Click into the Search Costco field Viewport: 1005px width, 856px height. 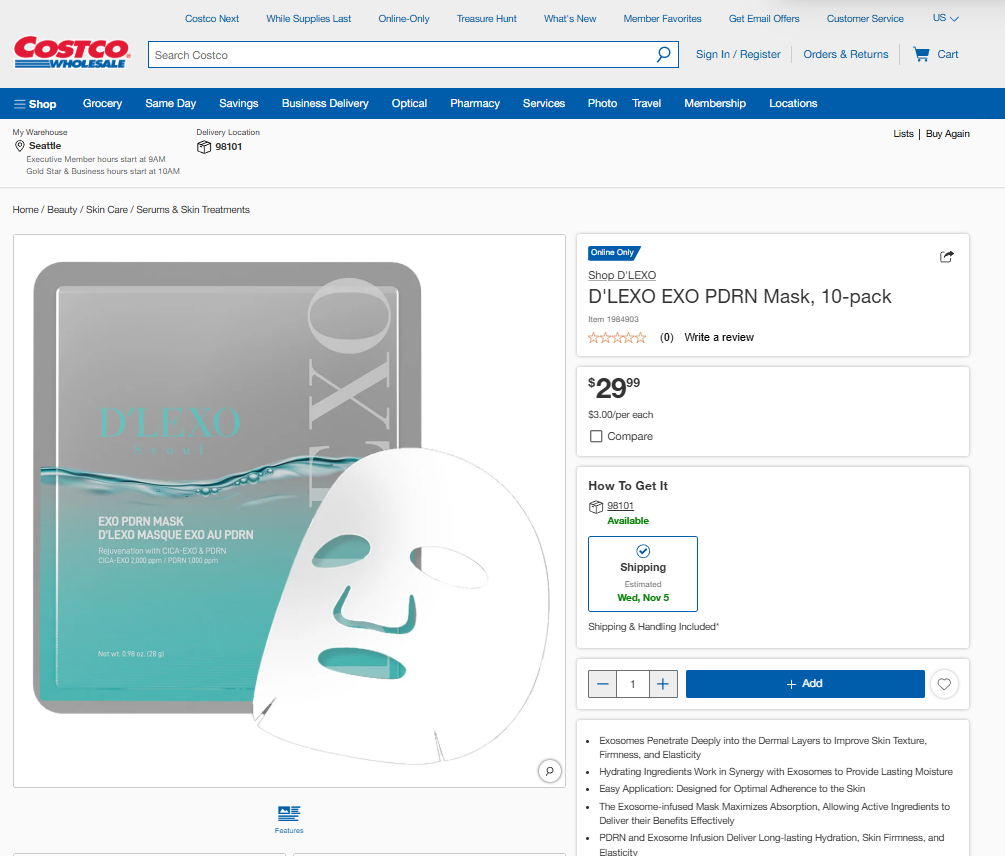tap(400, 55)
